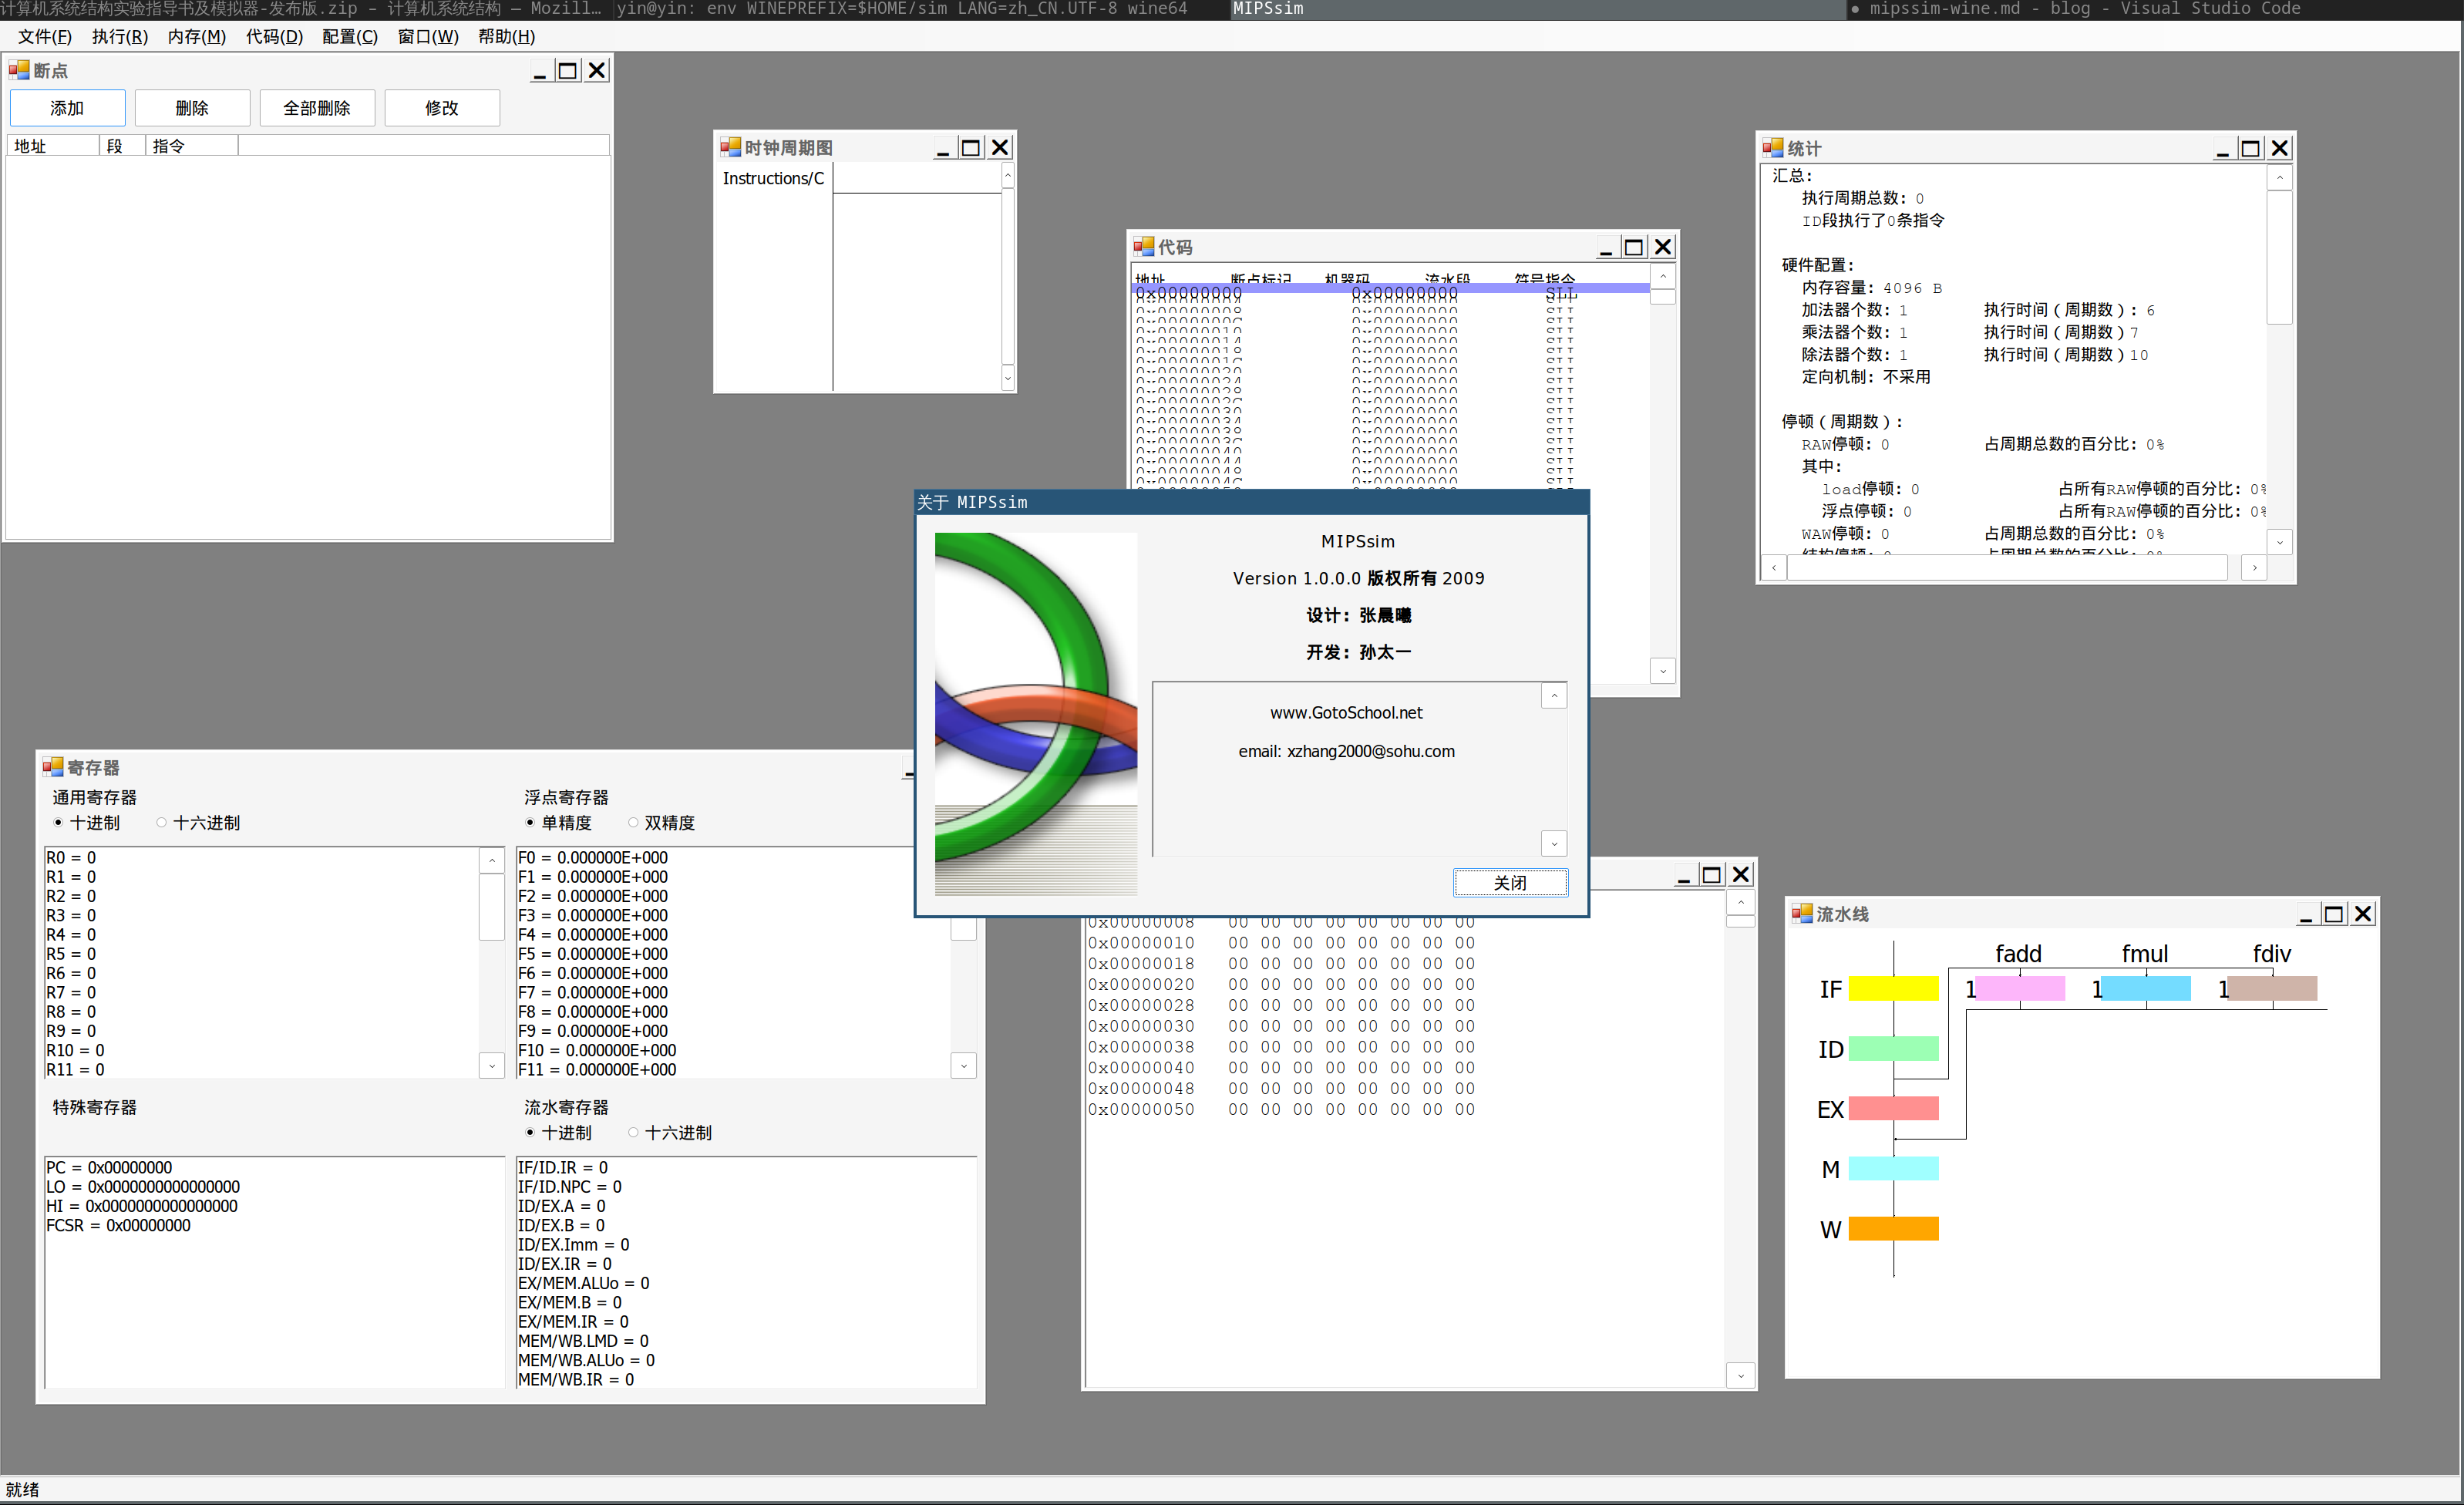Select 十六进制 for pipeline registers
The height and width of the screenshot is (1505, 2464).
[x=633, y=1132]
